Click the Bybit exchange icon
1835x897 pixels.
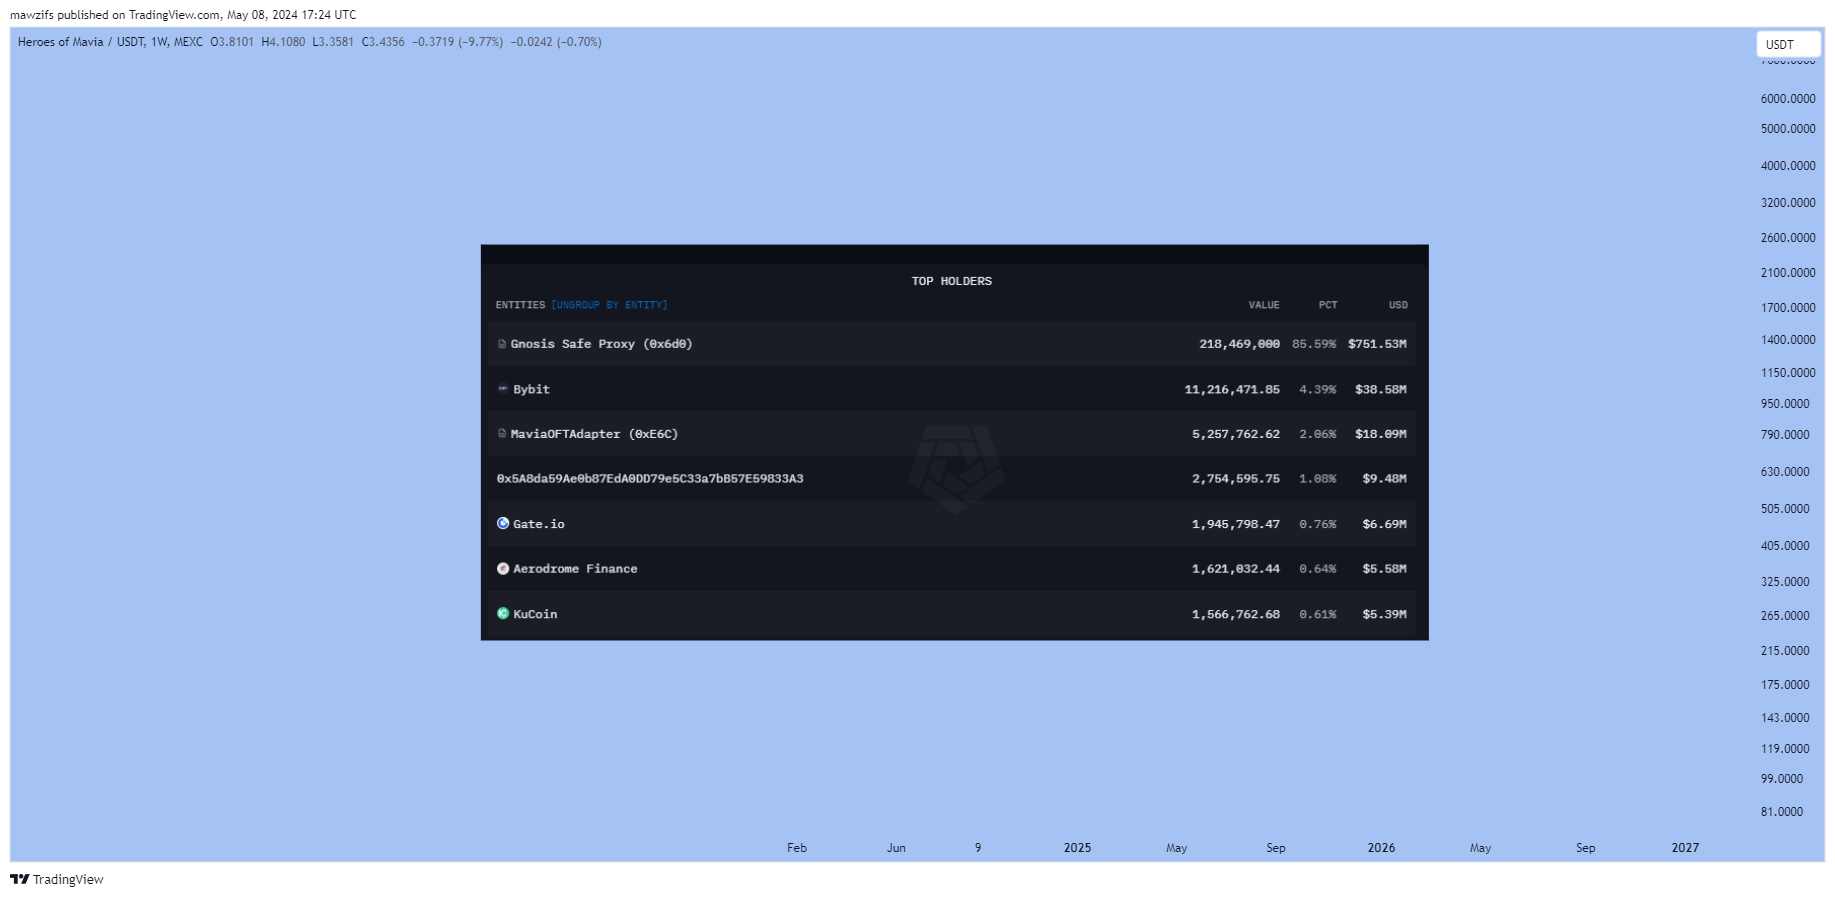[x=503, y=389]
